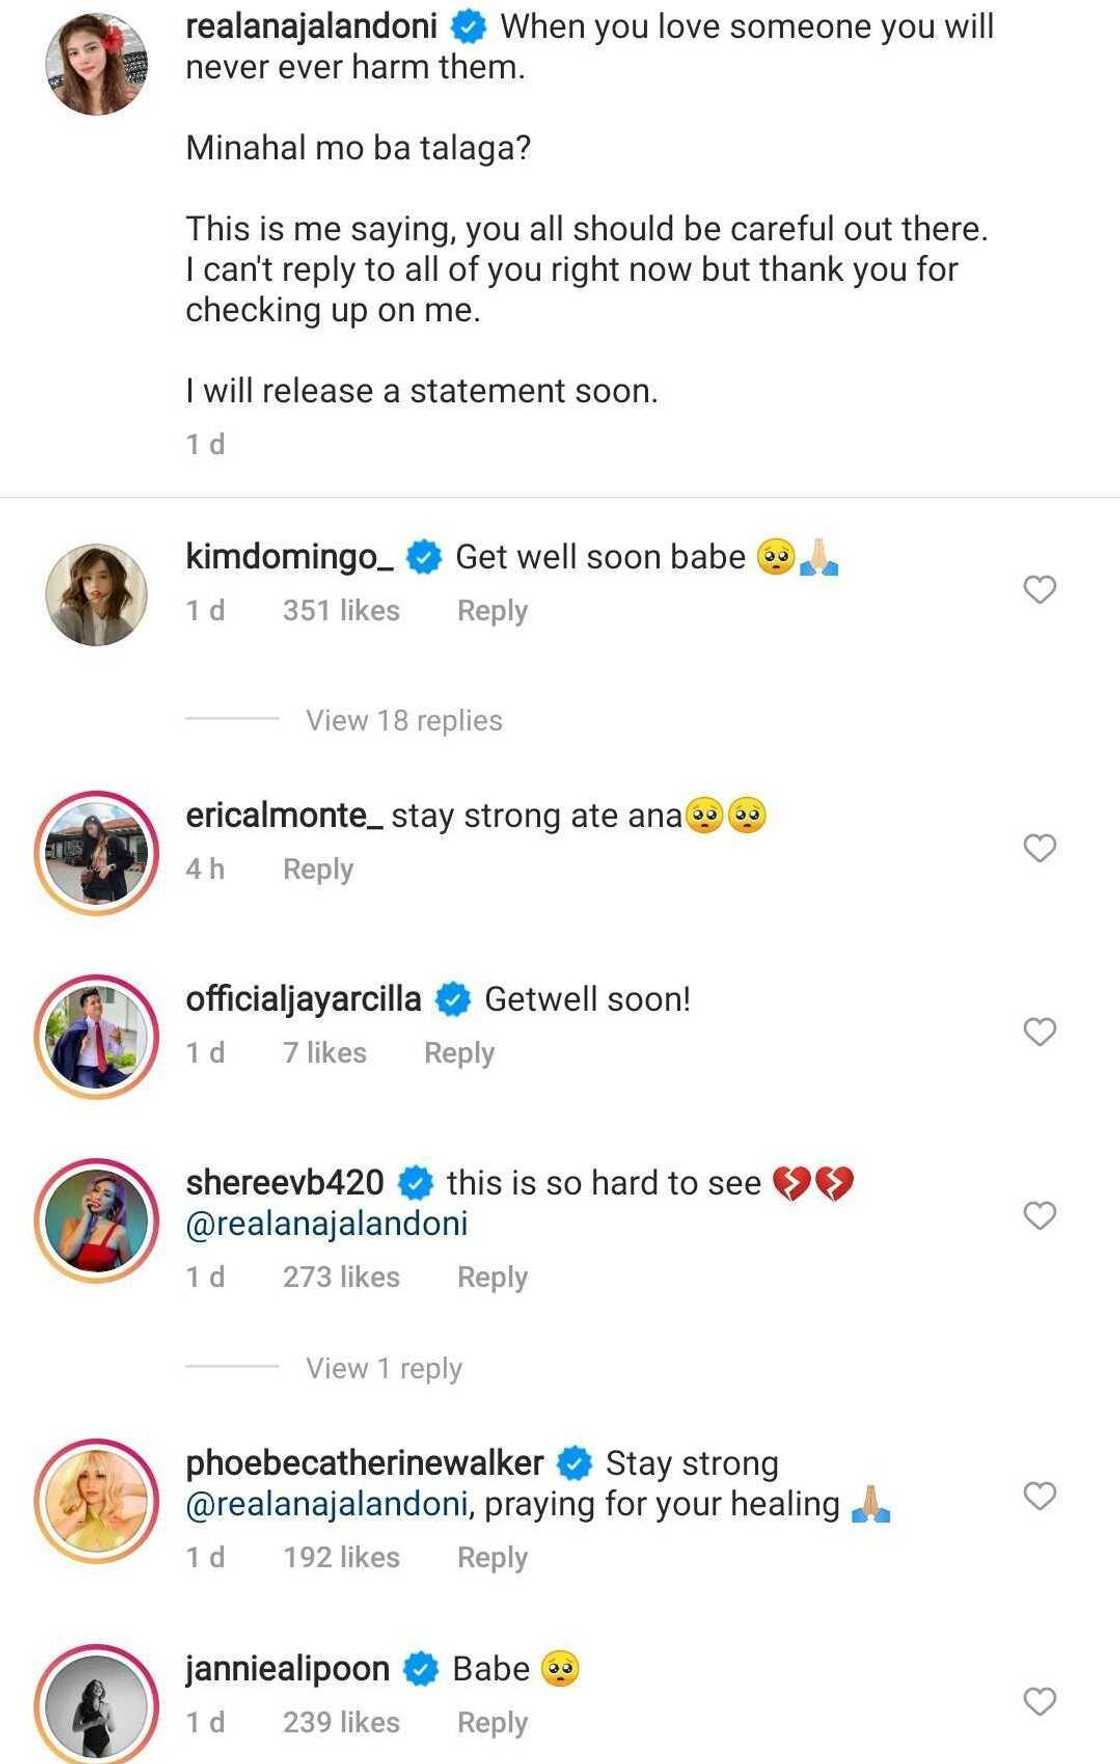Open shereevb420's story ring avatar
Viewport: 1120px width, 1764px height.
(97, 1221)
